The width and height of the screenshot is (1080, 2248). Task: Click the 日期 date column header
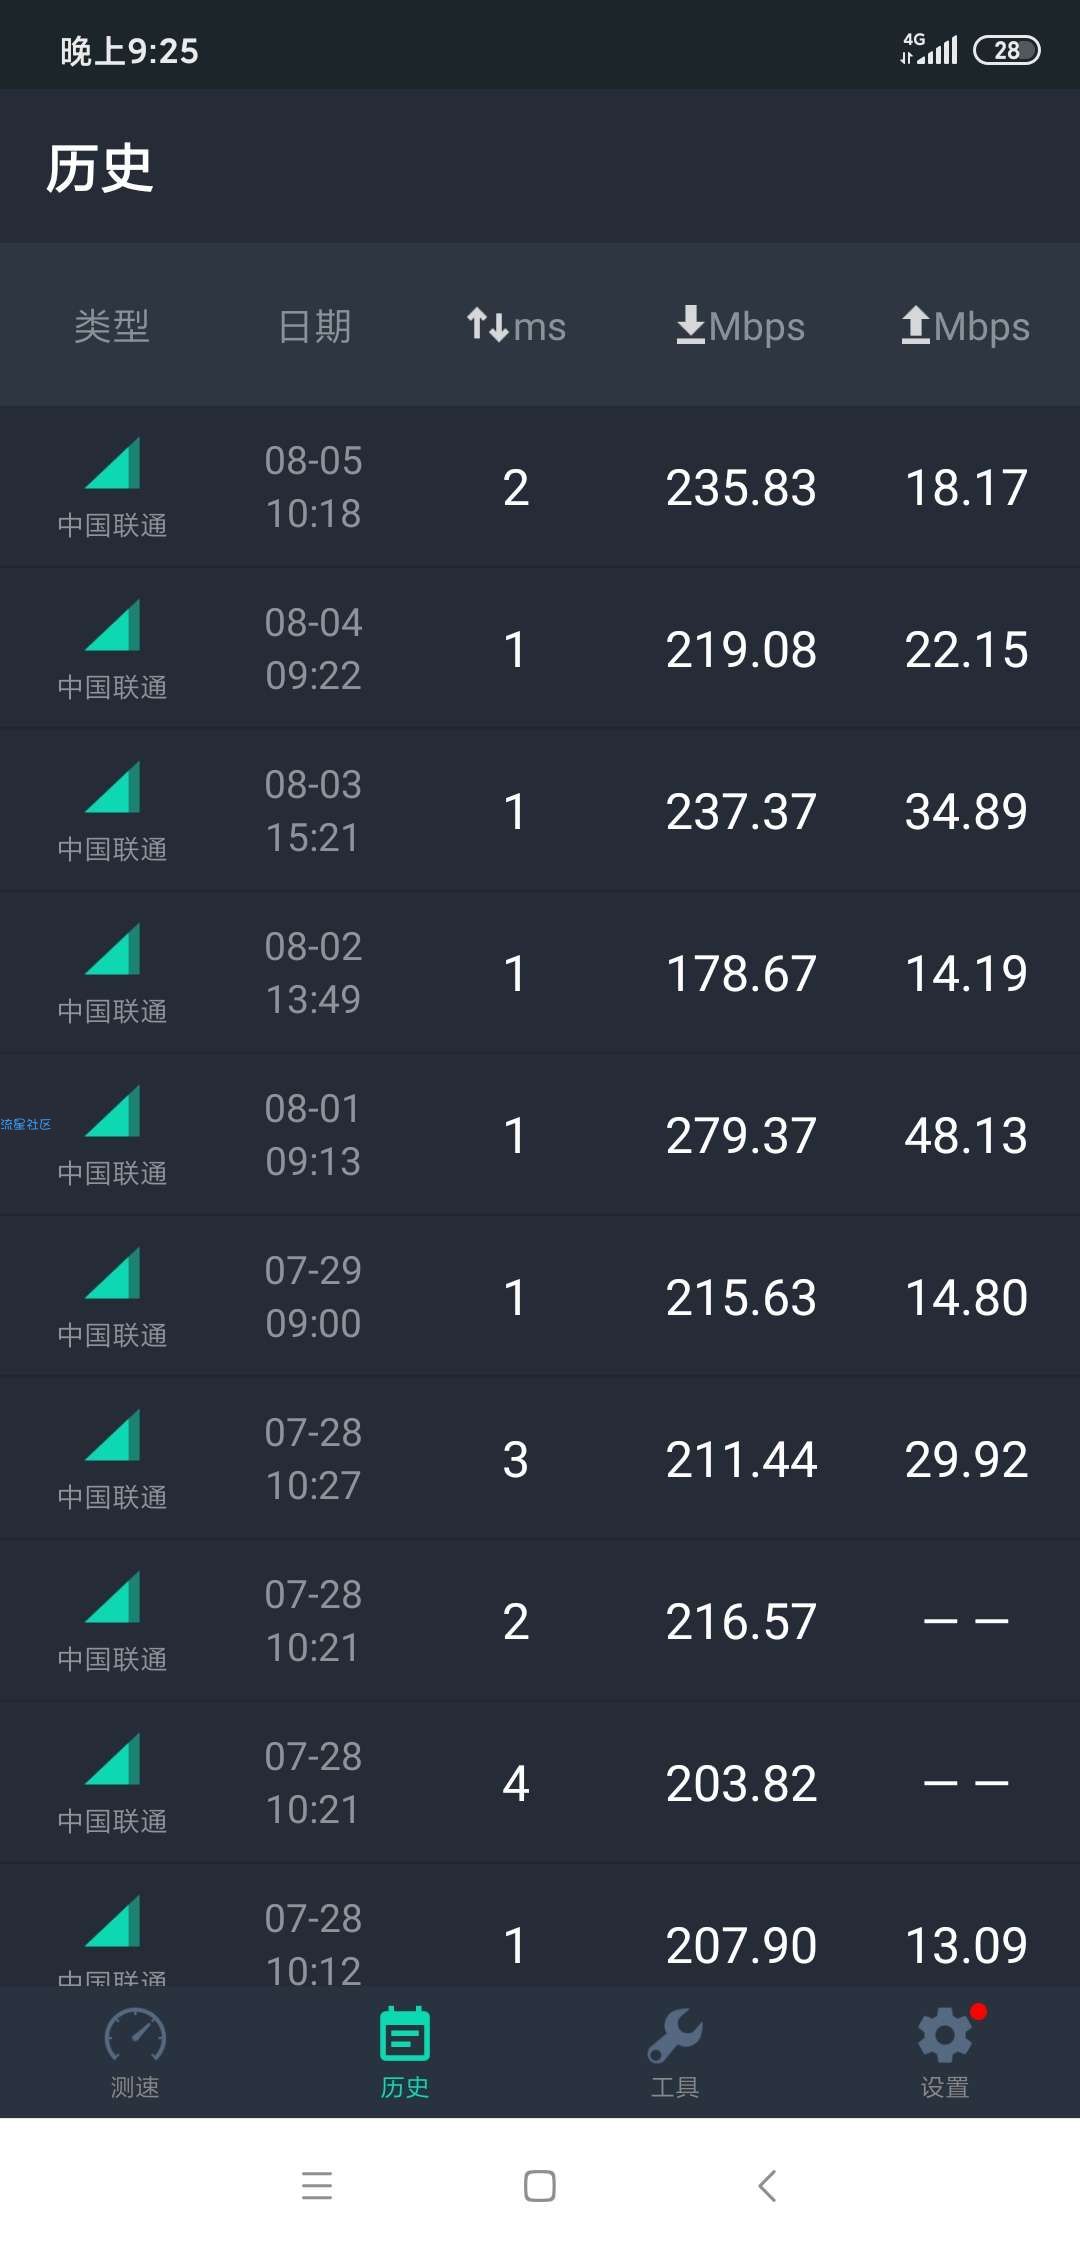tap(314, 326)
